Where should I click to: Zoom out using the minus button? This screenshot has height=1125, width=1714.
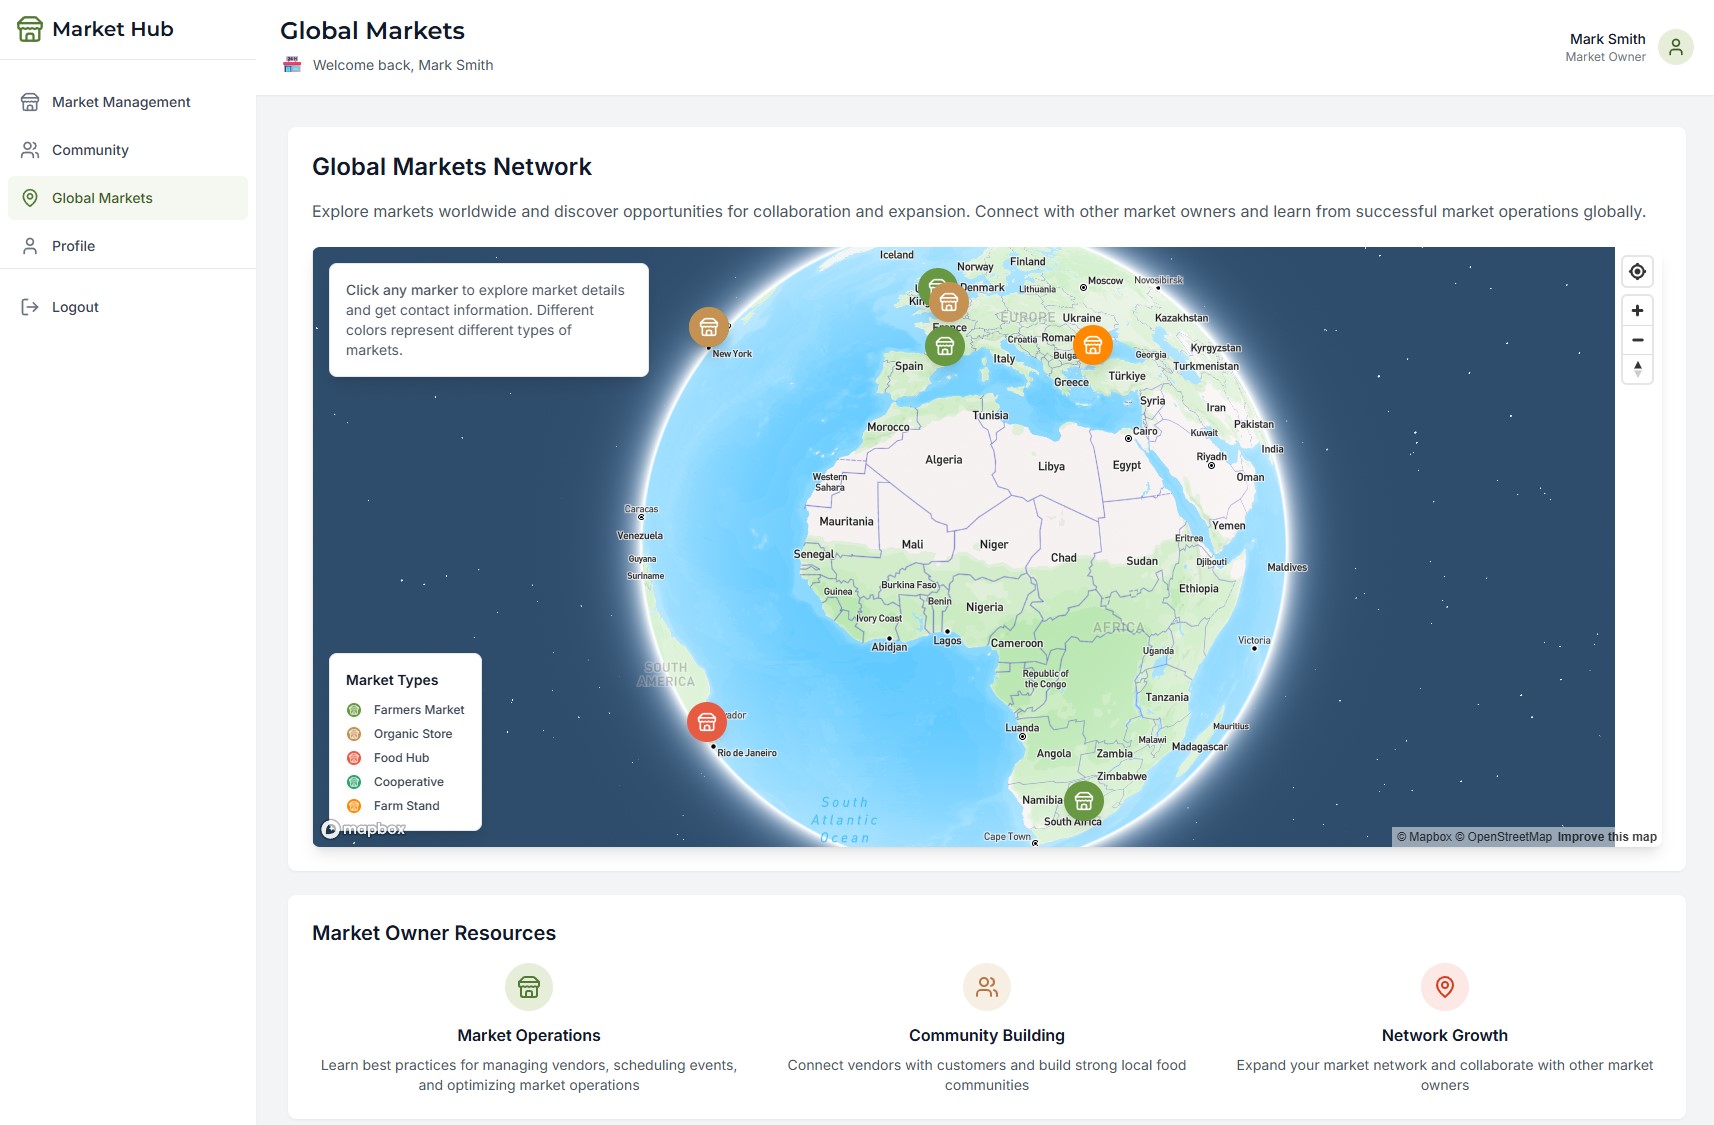(x=1637, y=340)
